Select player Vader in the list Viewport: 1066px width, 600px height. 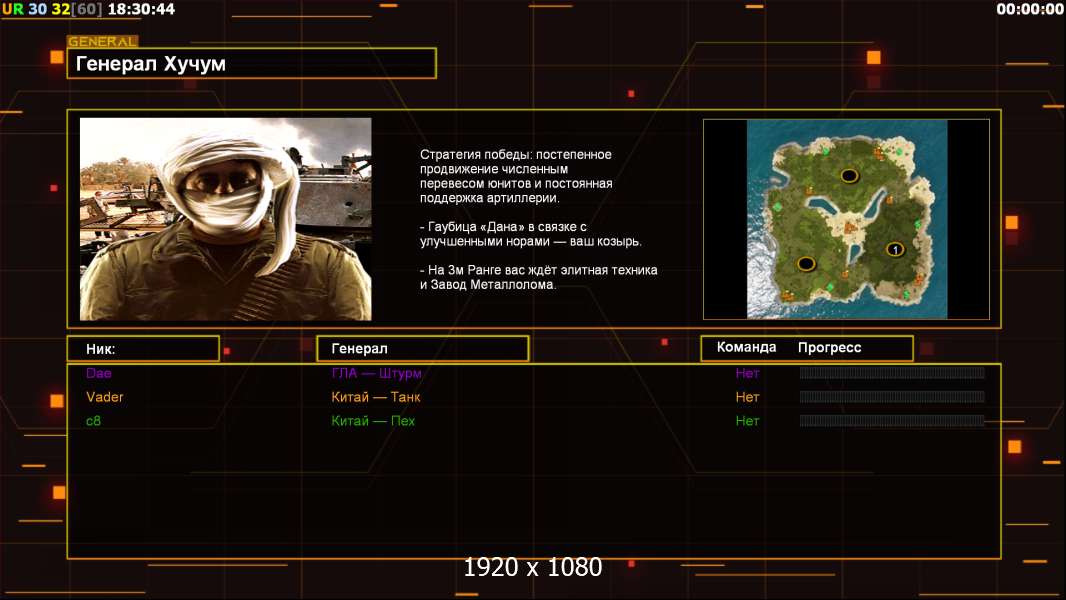click(x=105, y=397)
